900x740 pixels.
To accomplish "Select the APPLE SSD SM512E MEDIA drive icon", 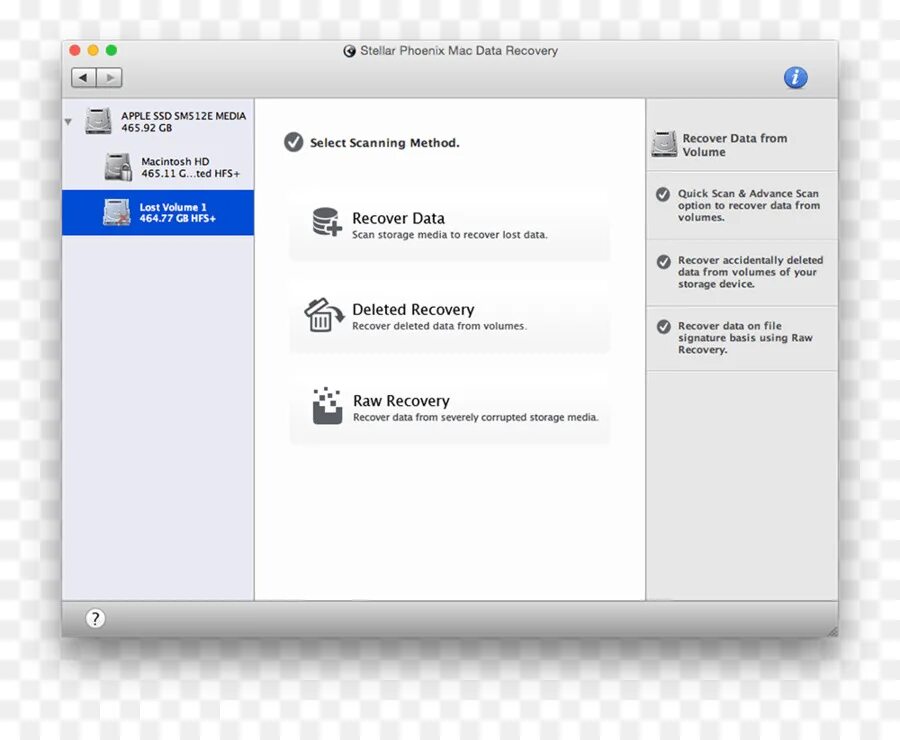I will click(97, 119).
